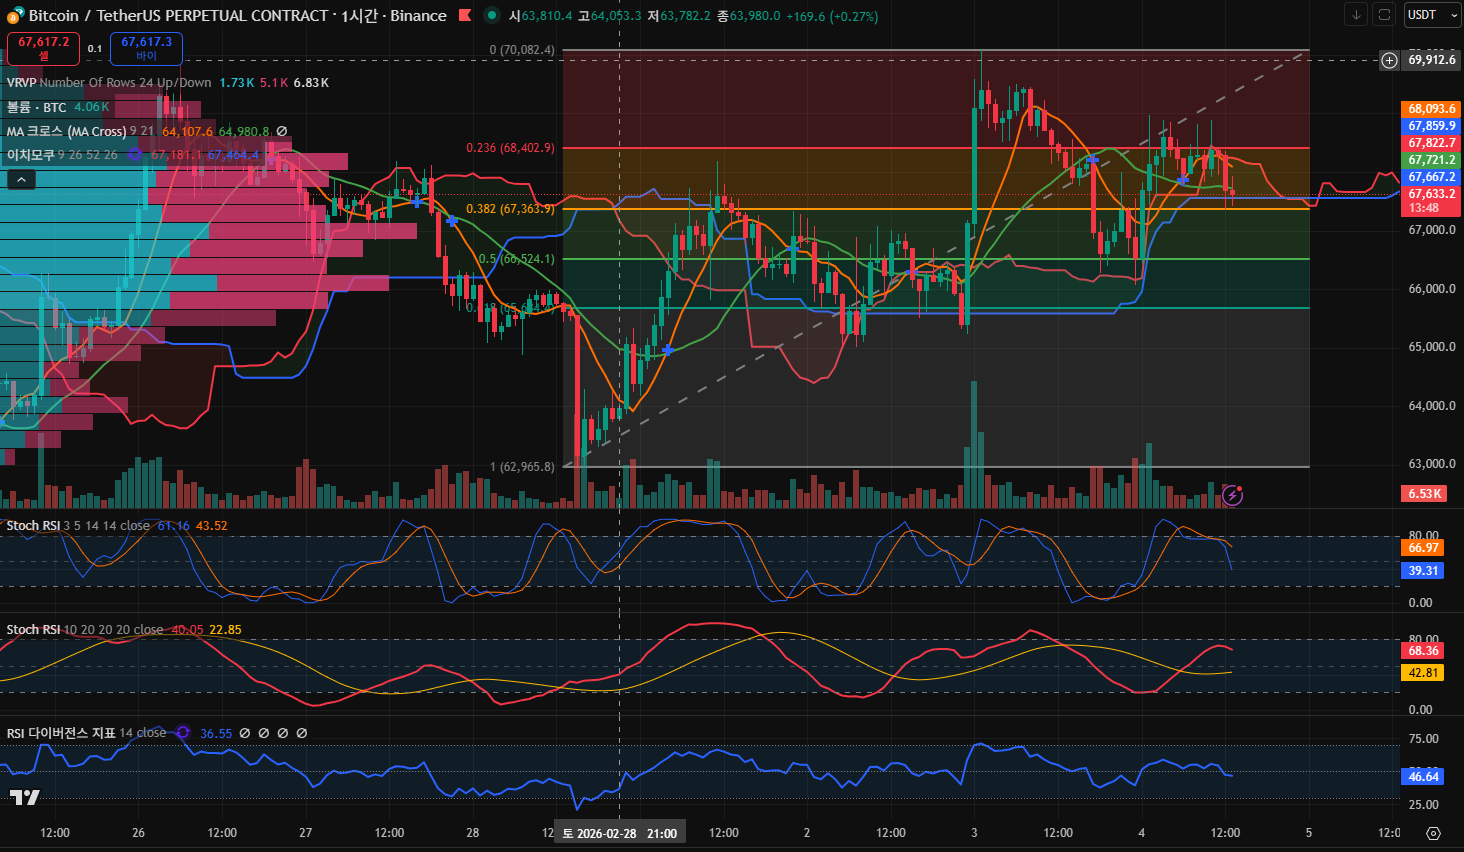
Task: Click the plus icon next to 69,912.6
Action: pos(1389,60)
